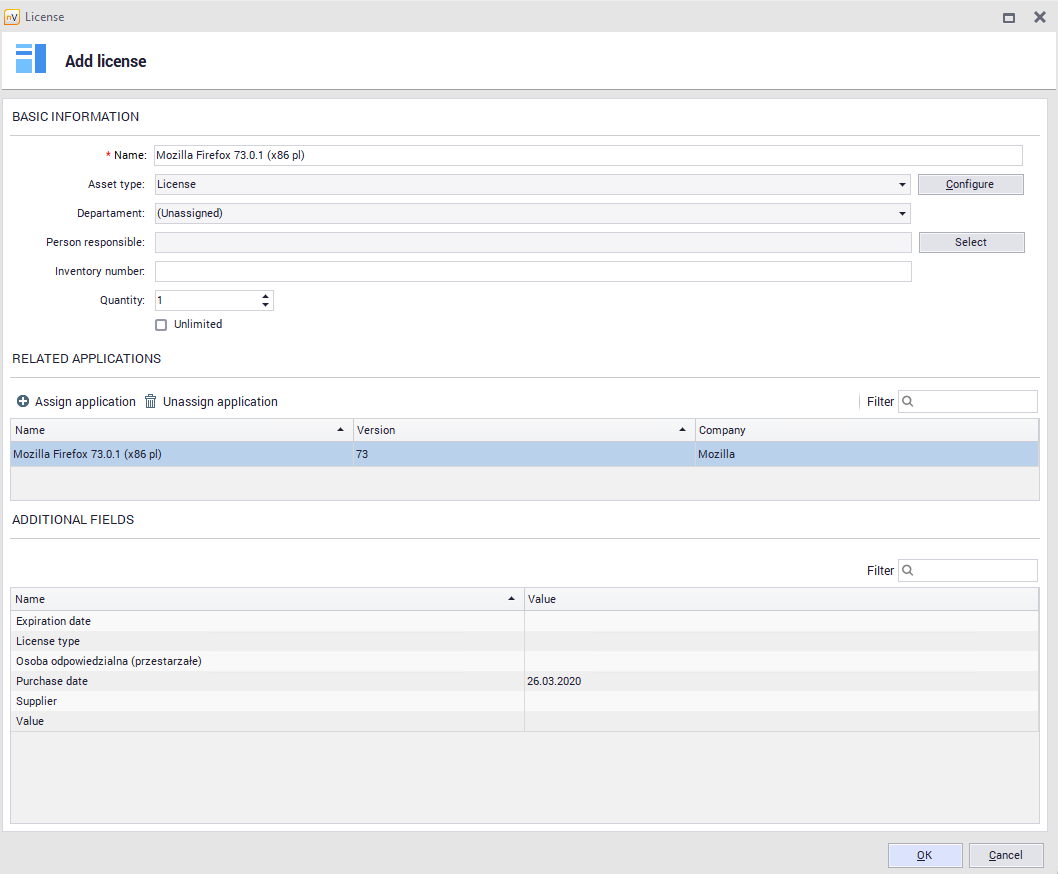This screenshot has height=874, width=1058.
Task: Confirm with the OK button
Action: pyautogui.click(x=925, y=855)
